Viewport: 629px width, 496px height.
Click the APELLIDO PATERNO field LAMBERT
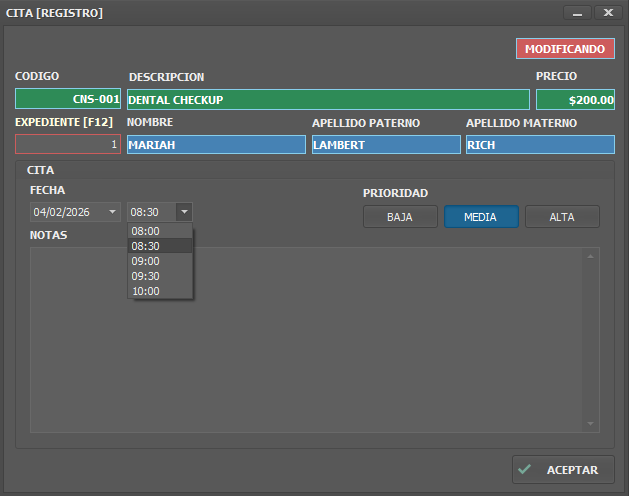point(386,144)
